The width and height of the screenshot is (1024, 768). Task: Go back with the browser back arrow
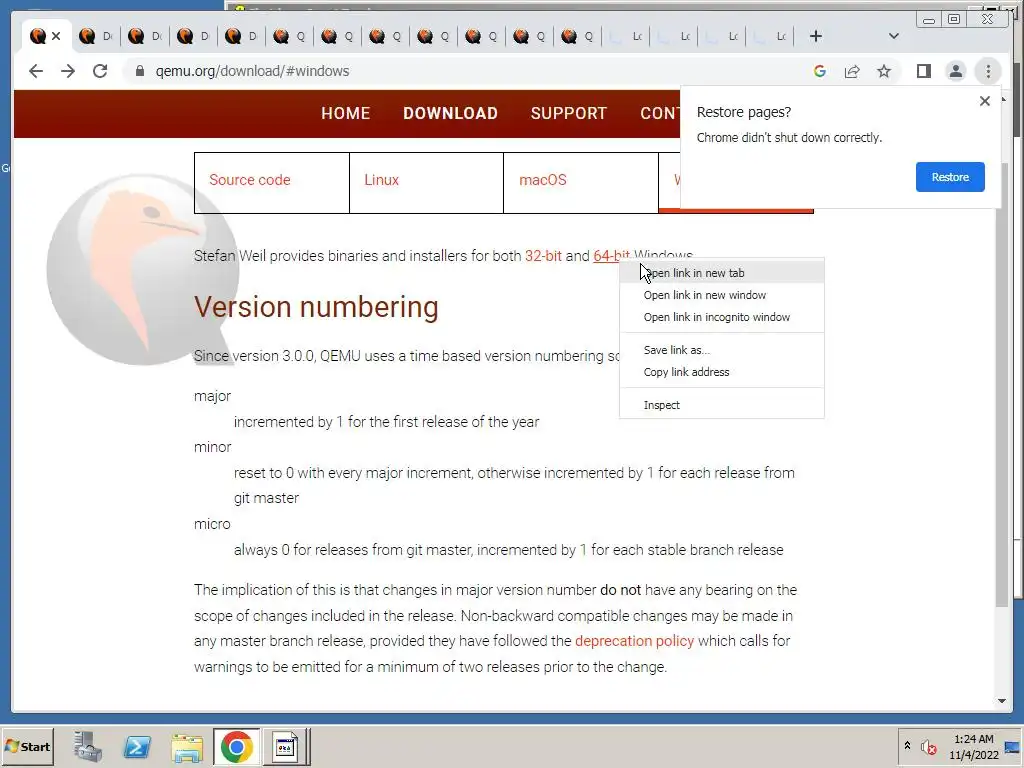[36, 71]
